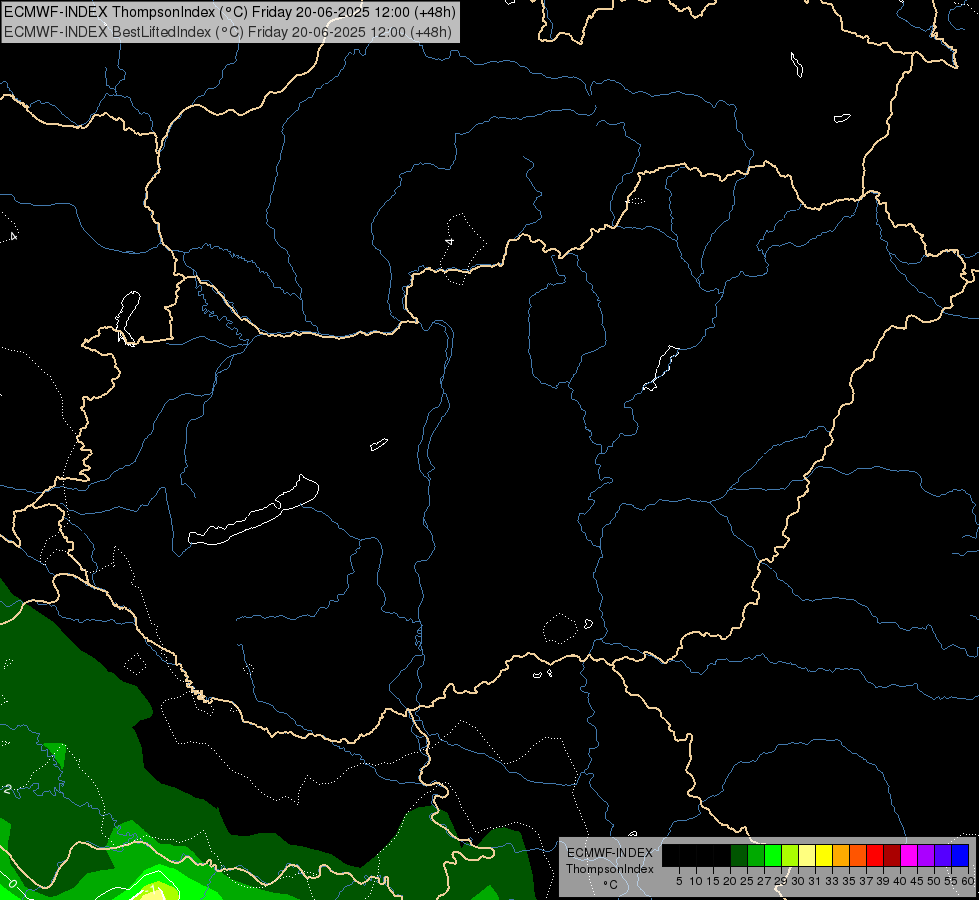Click the legend value label 25
The image size is (979, 900).
[x=747, y=881]
